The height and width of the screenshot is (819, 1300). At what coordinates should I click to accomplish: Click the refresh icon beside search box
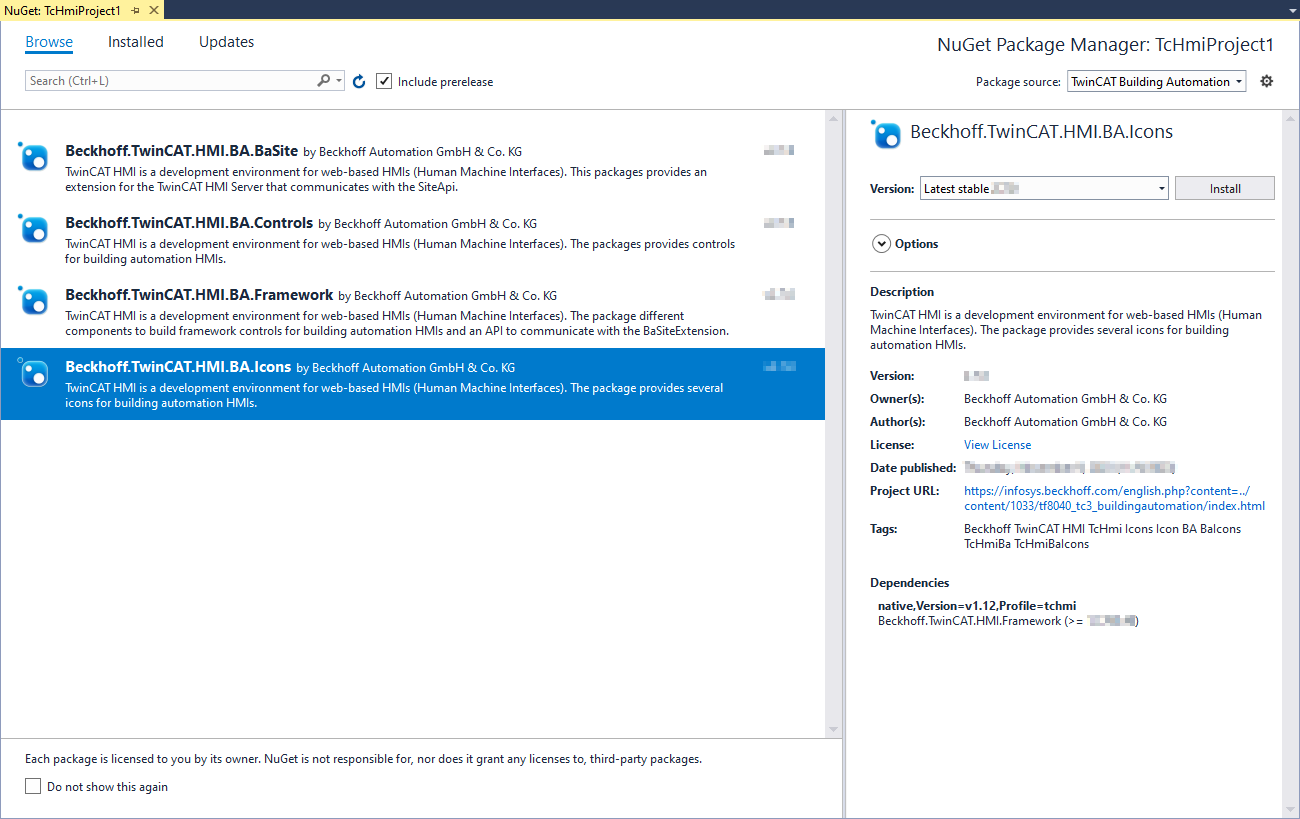point(360,82)
